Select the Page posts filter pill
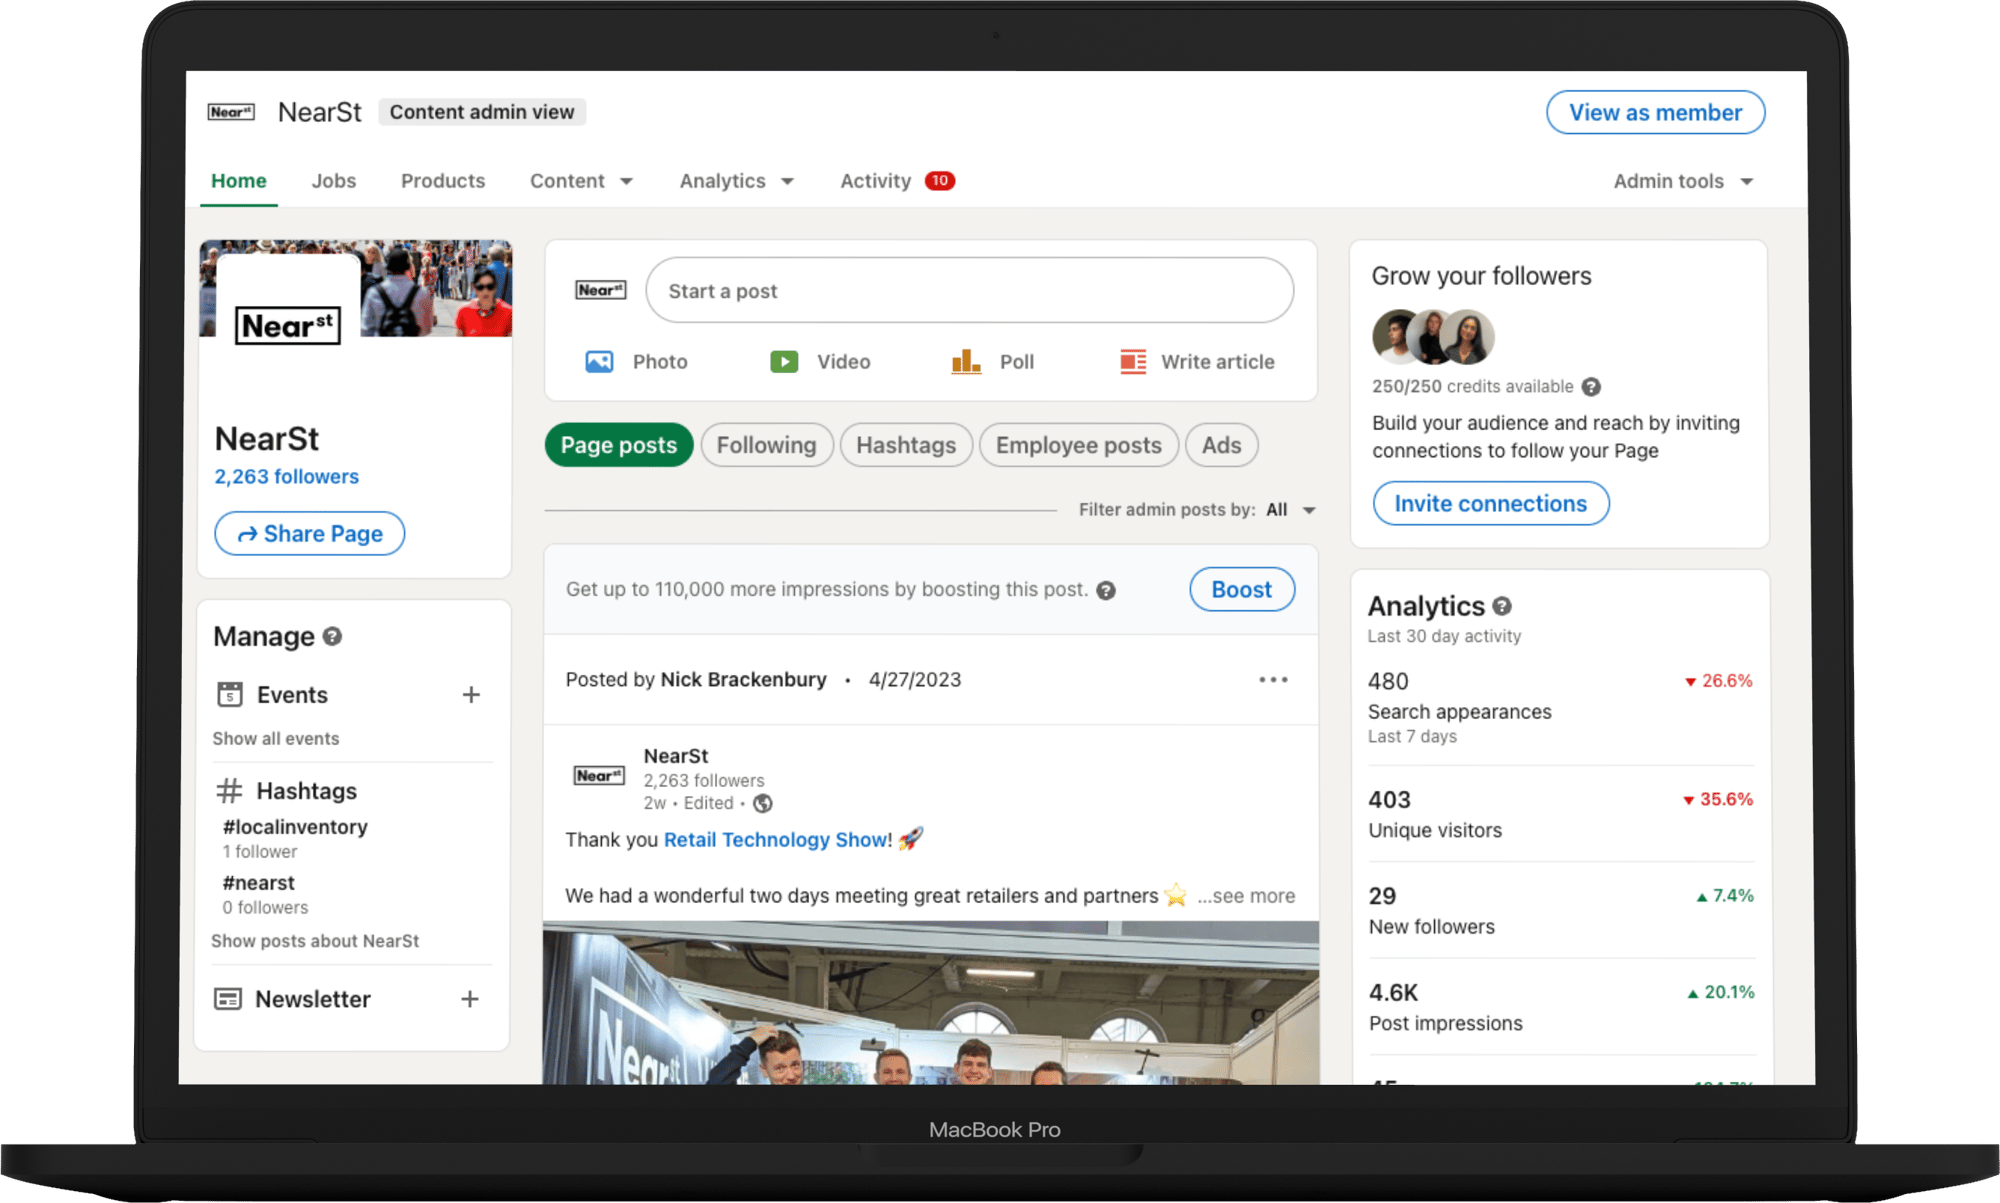The width and height of the screenshot is (2000, 1203). (x=619, y=445)
